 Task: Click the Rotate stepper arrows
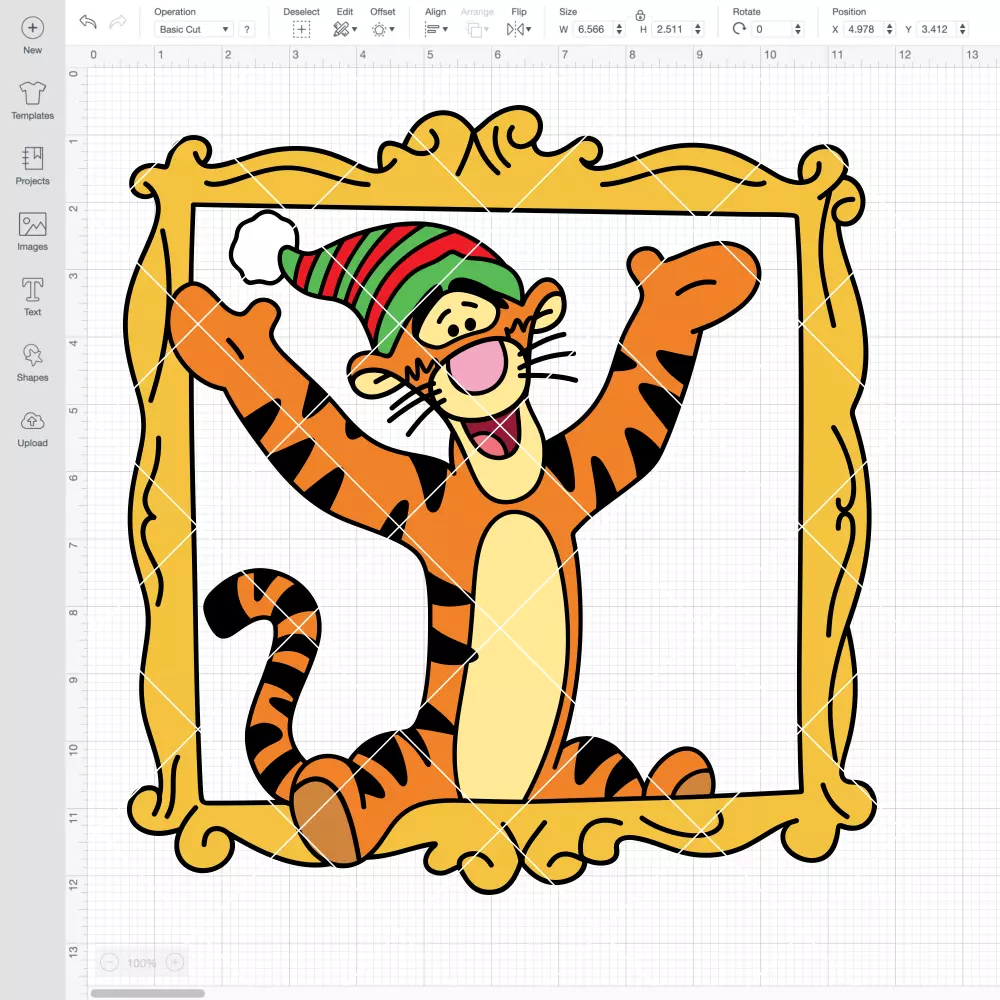tap(798, 29)
